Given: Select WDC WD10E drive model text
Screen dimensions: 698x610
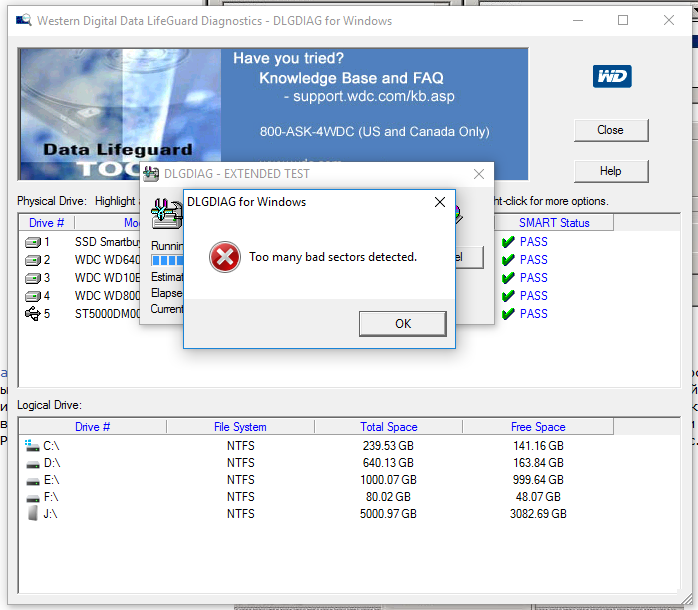Looking at the screenshot, I should [x=107, y=278].
